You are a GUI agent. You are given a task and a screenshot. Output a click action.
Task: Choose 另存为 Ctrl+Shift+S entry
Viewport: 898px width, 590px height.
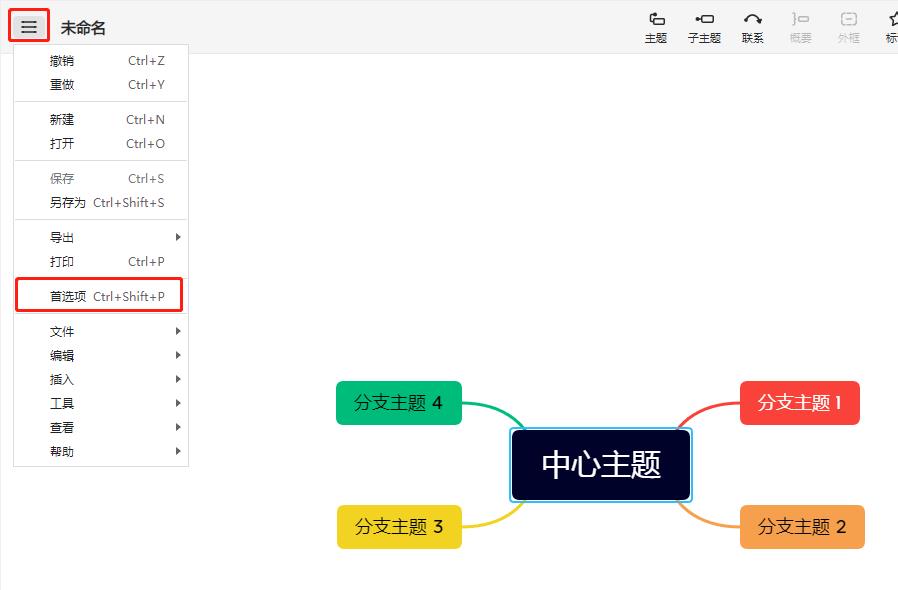click(x=101, y=203)
